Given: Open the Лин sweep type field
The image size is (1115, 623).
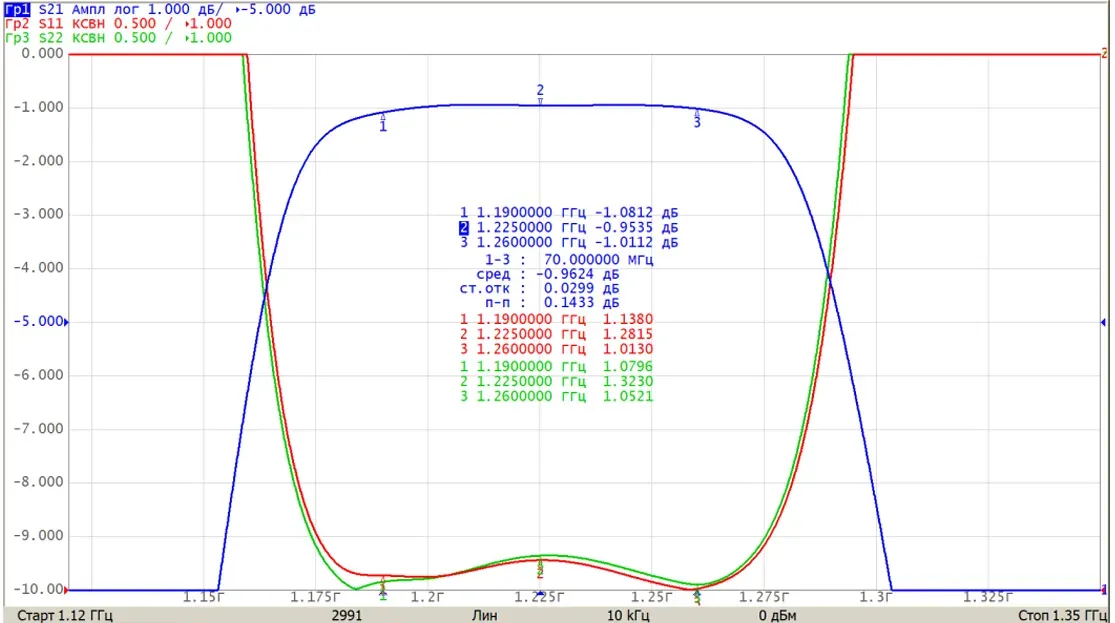Looking at the screenshot, I should tap(484, 615).
